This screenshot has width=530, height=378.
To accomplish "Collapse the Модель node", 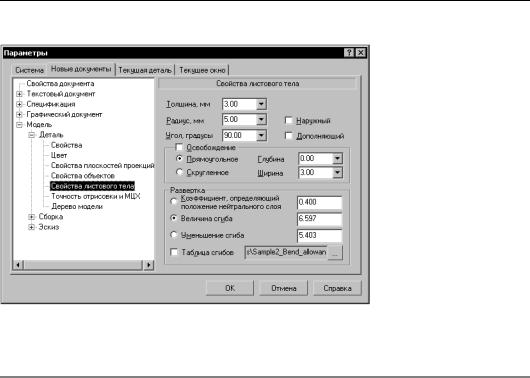I will coord(19,125).
